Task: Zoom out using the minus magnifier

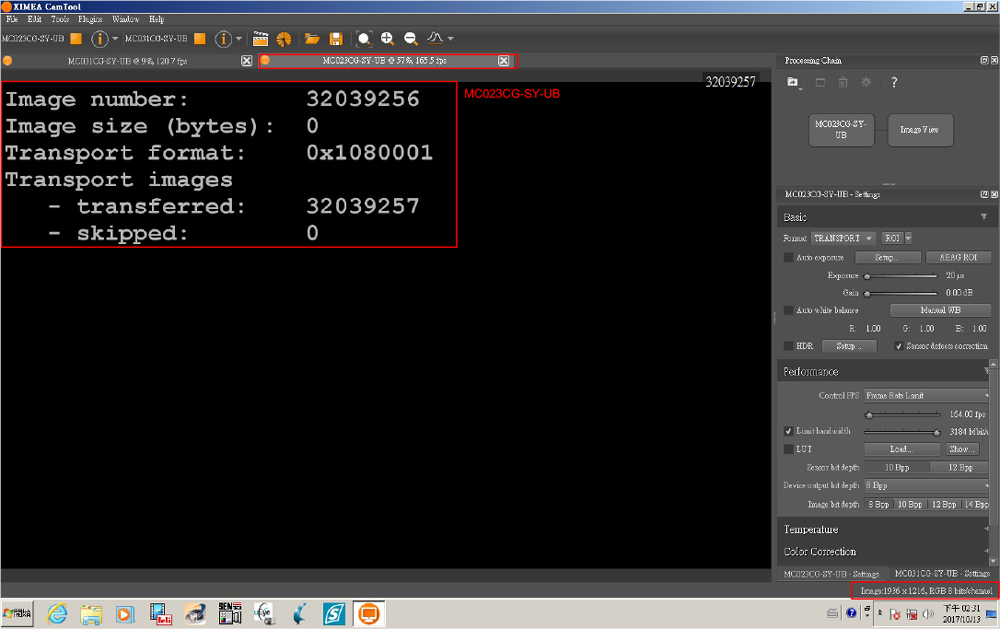Action: (411, 39)
